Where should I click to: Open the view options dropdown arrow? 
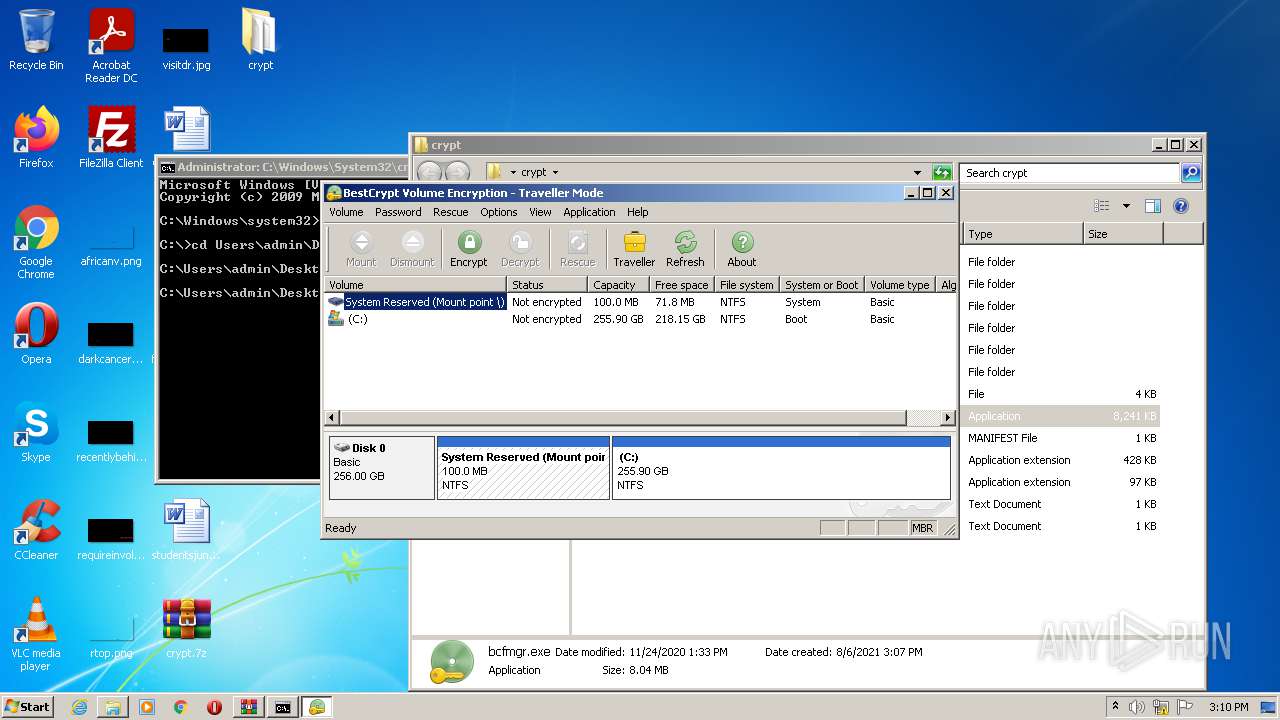point(1126,206)
